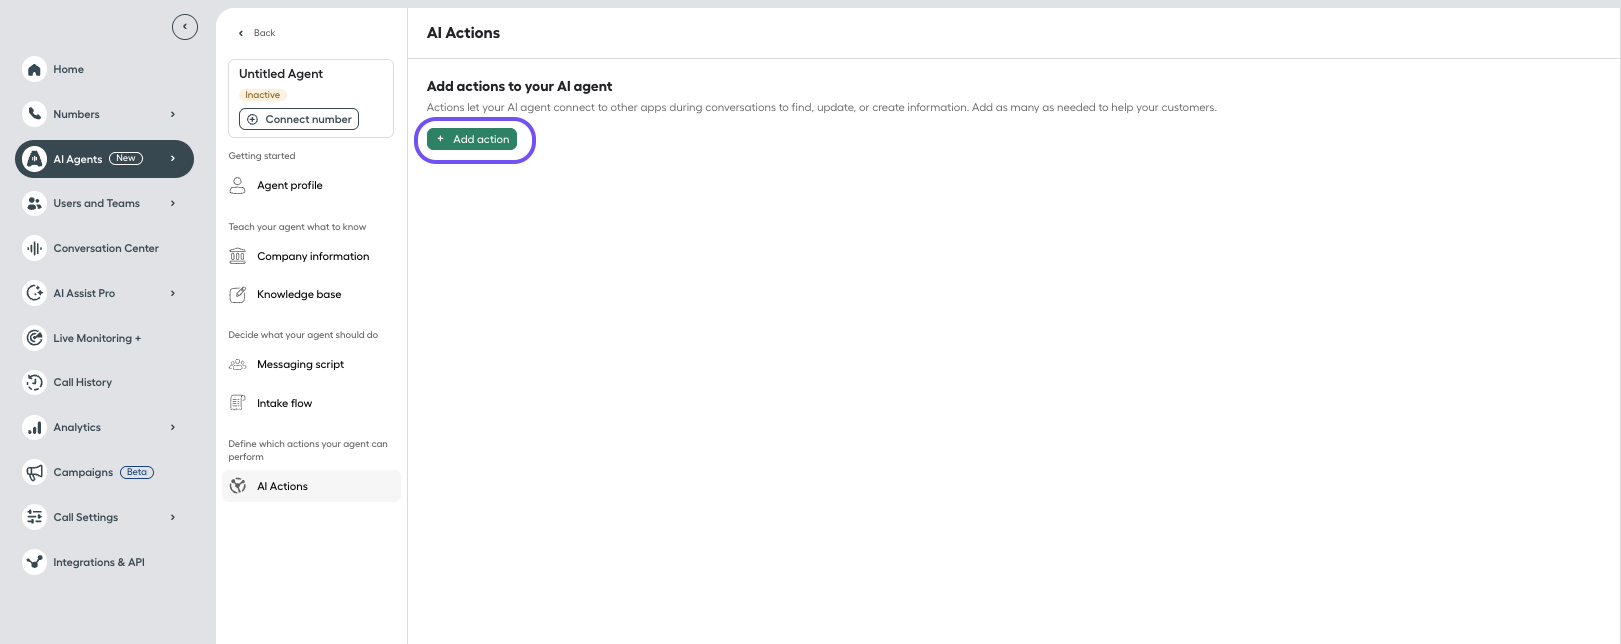Screen dimensions: 1621x644
Task: Click the AI Agents robot icon
Action: (35, 159)
